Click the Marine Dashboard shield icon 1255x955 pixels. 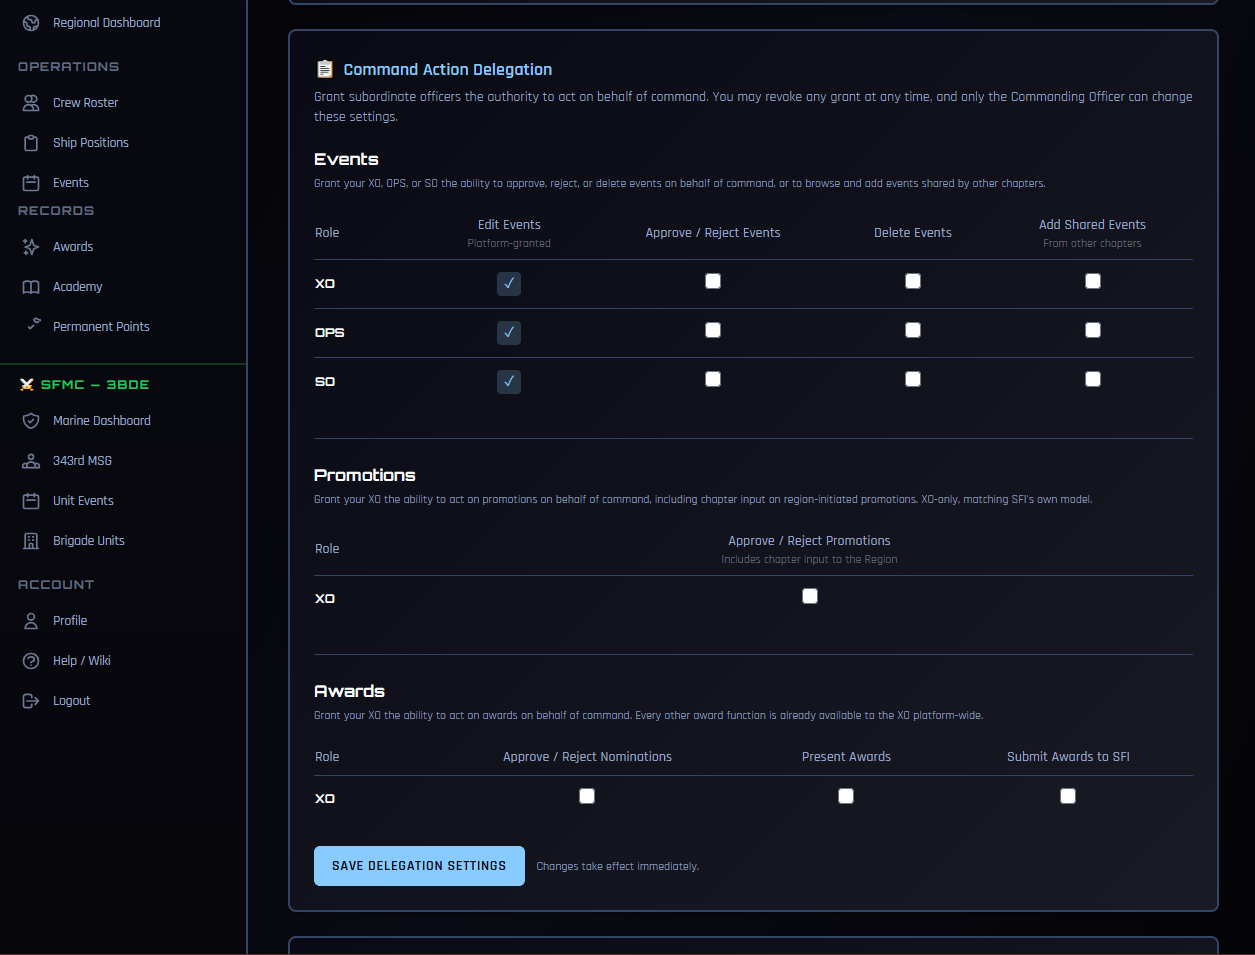pos(31,421)
